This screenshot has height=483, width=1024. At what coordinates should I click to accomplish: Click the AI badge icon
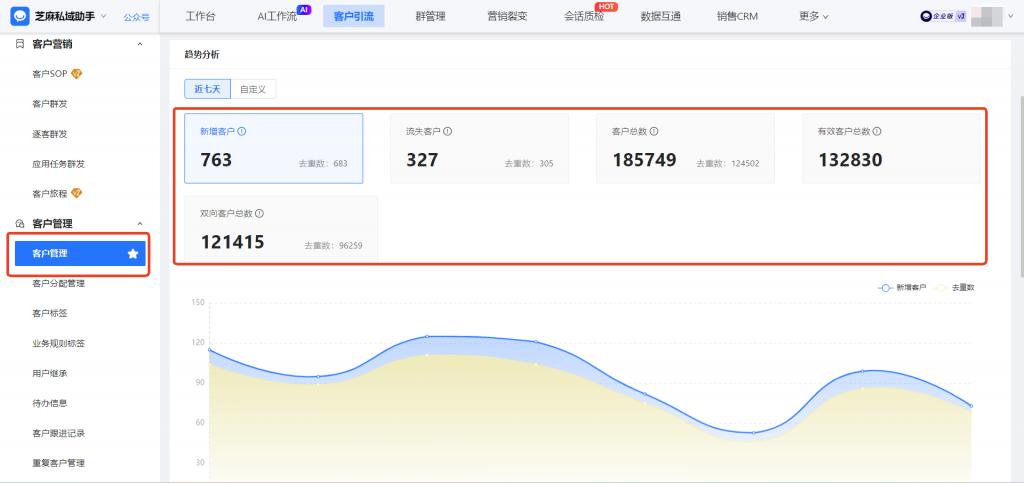point(304,9)
